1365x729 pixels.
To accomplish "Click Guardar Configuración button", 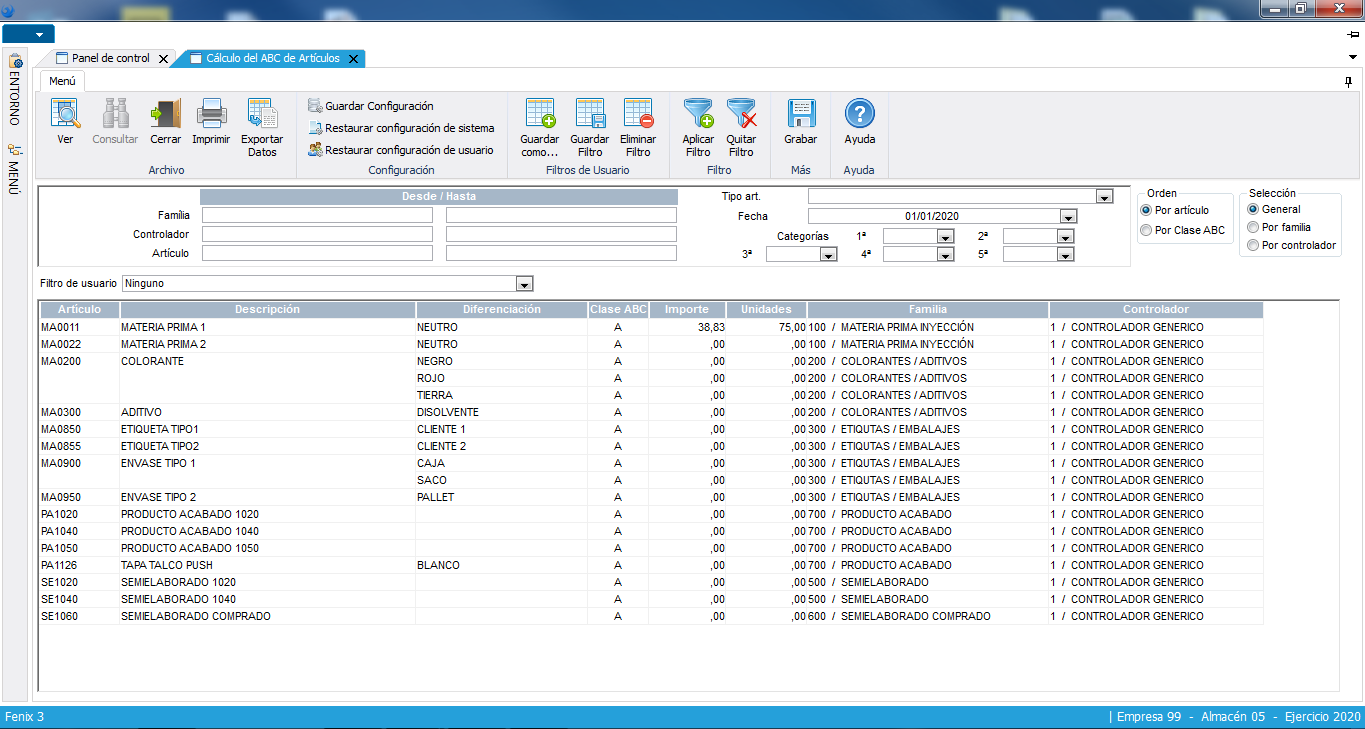I will tap(378, 106).
